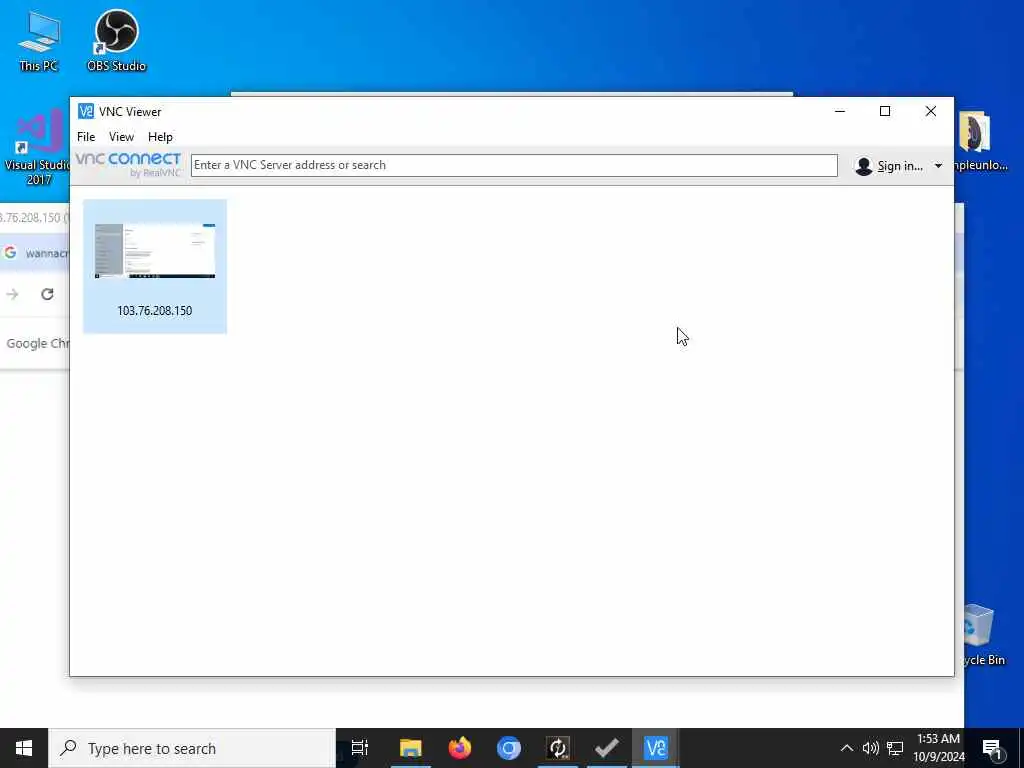Click the user avatar icon beside Sign in
This screenshot has height=768, width=1024.
[x=863, y=167]
